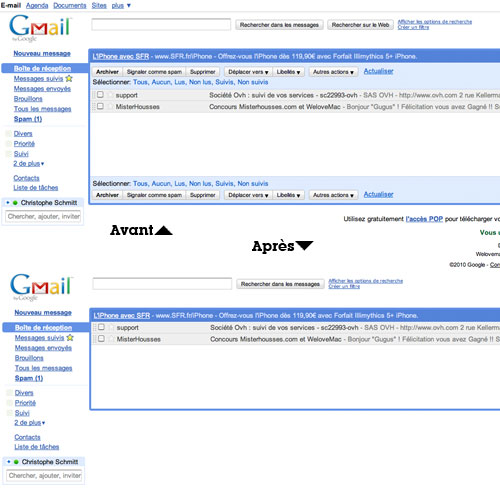Open 'Liste de tâches' in the Après sidebar
Viewport: 500px width, 492px height.
pos(37,447)
